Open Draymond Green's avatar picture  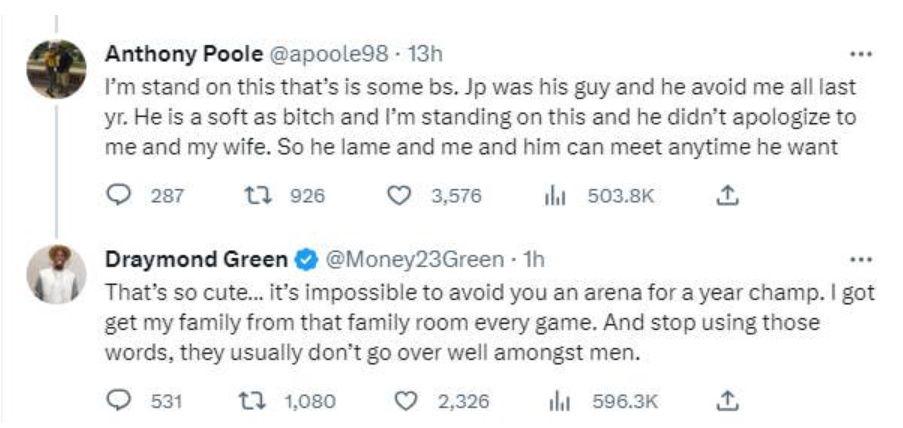pyautogui.click(x=56, y=273)
